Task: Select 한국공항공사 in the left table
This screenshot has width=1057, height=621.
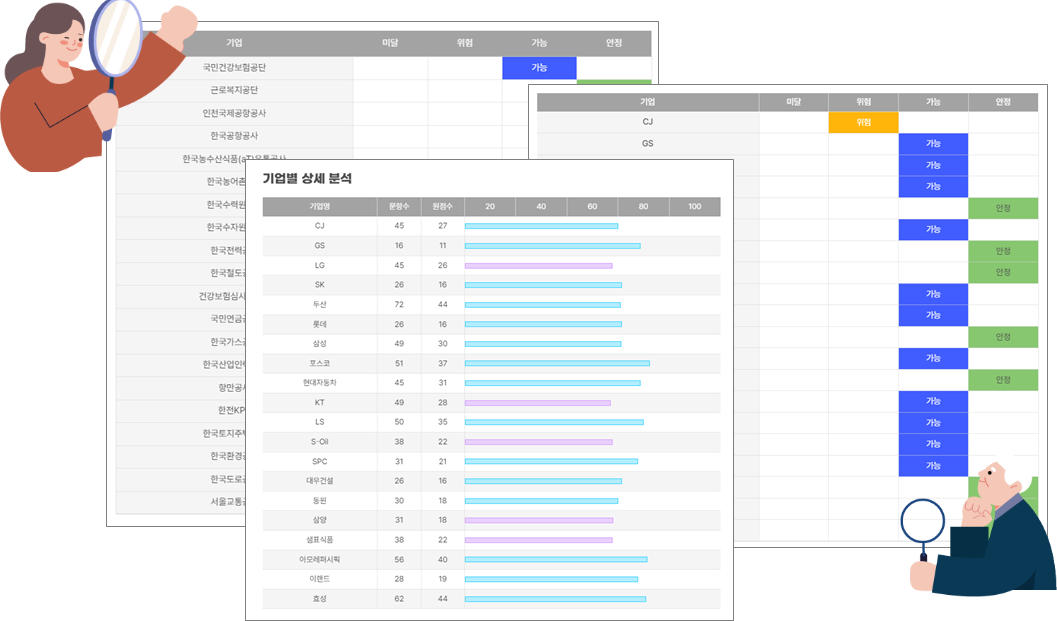Action: click(234, 136)
